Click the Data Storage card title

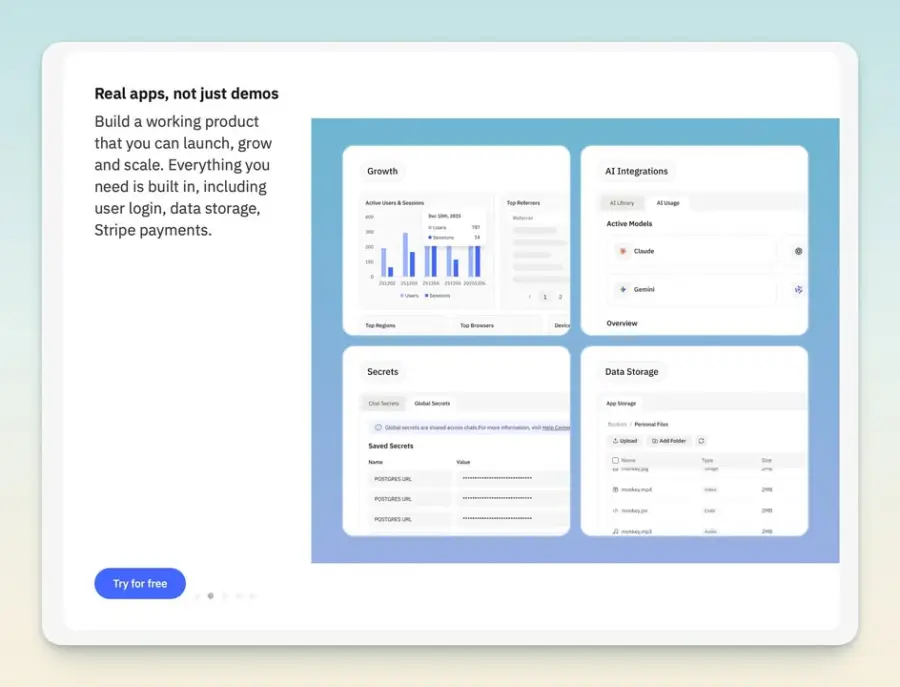point(631,371)
